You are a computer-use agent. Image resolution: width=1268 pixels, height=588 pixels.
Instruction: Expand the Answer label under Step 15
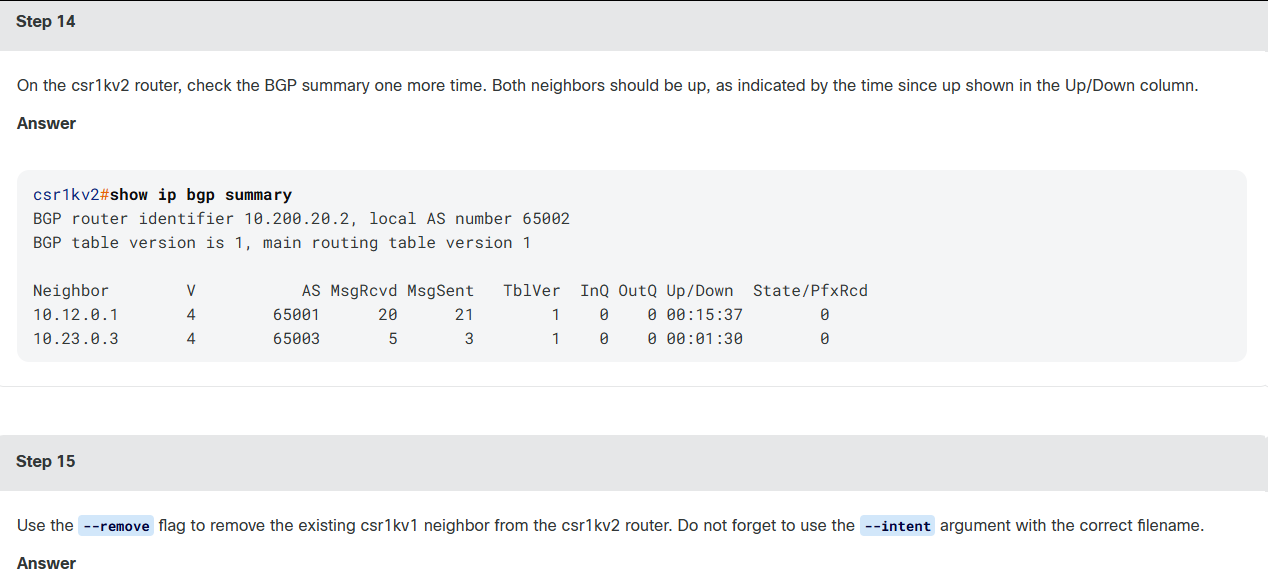tap(46, 564)
